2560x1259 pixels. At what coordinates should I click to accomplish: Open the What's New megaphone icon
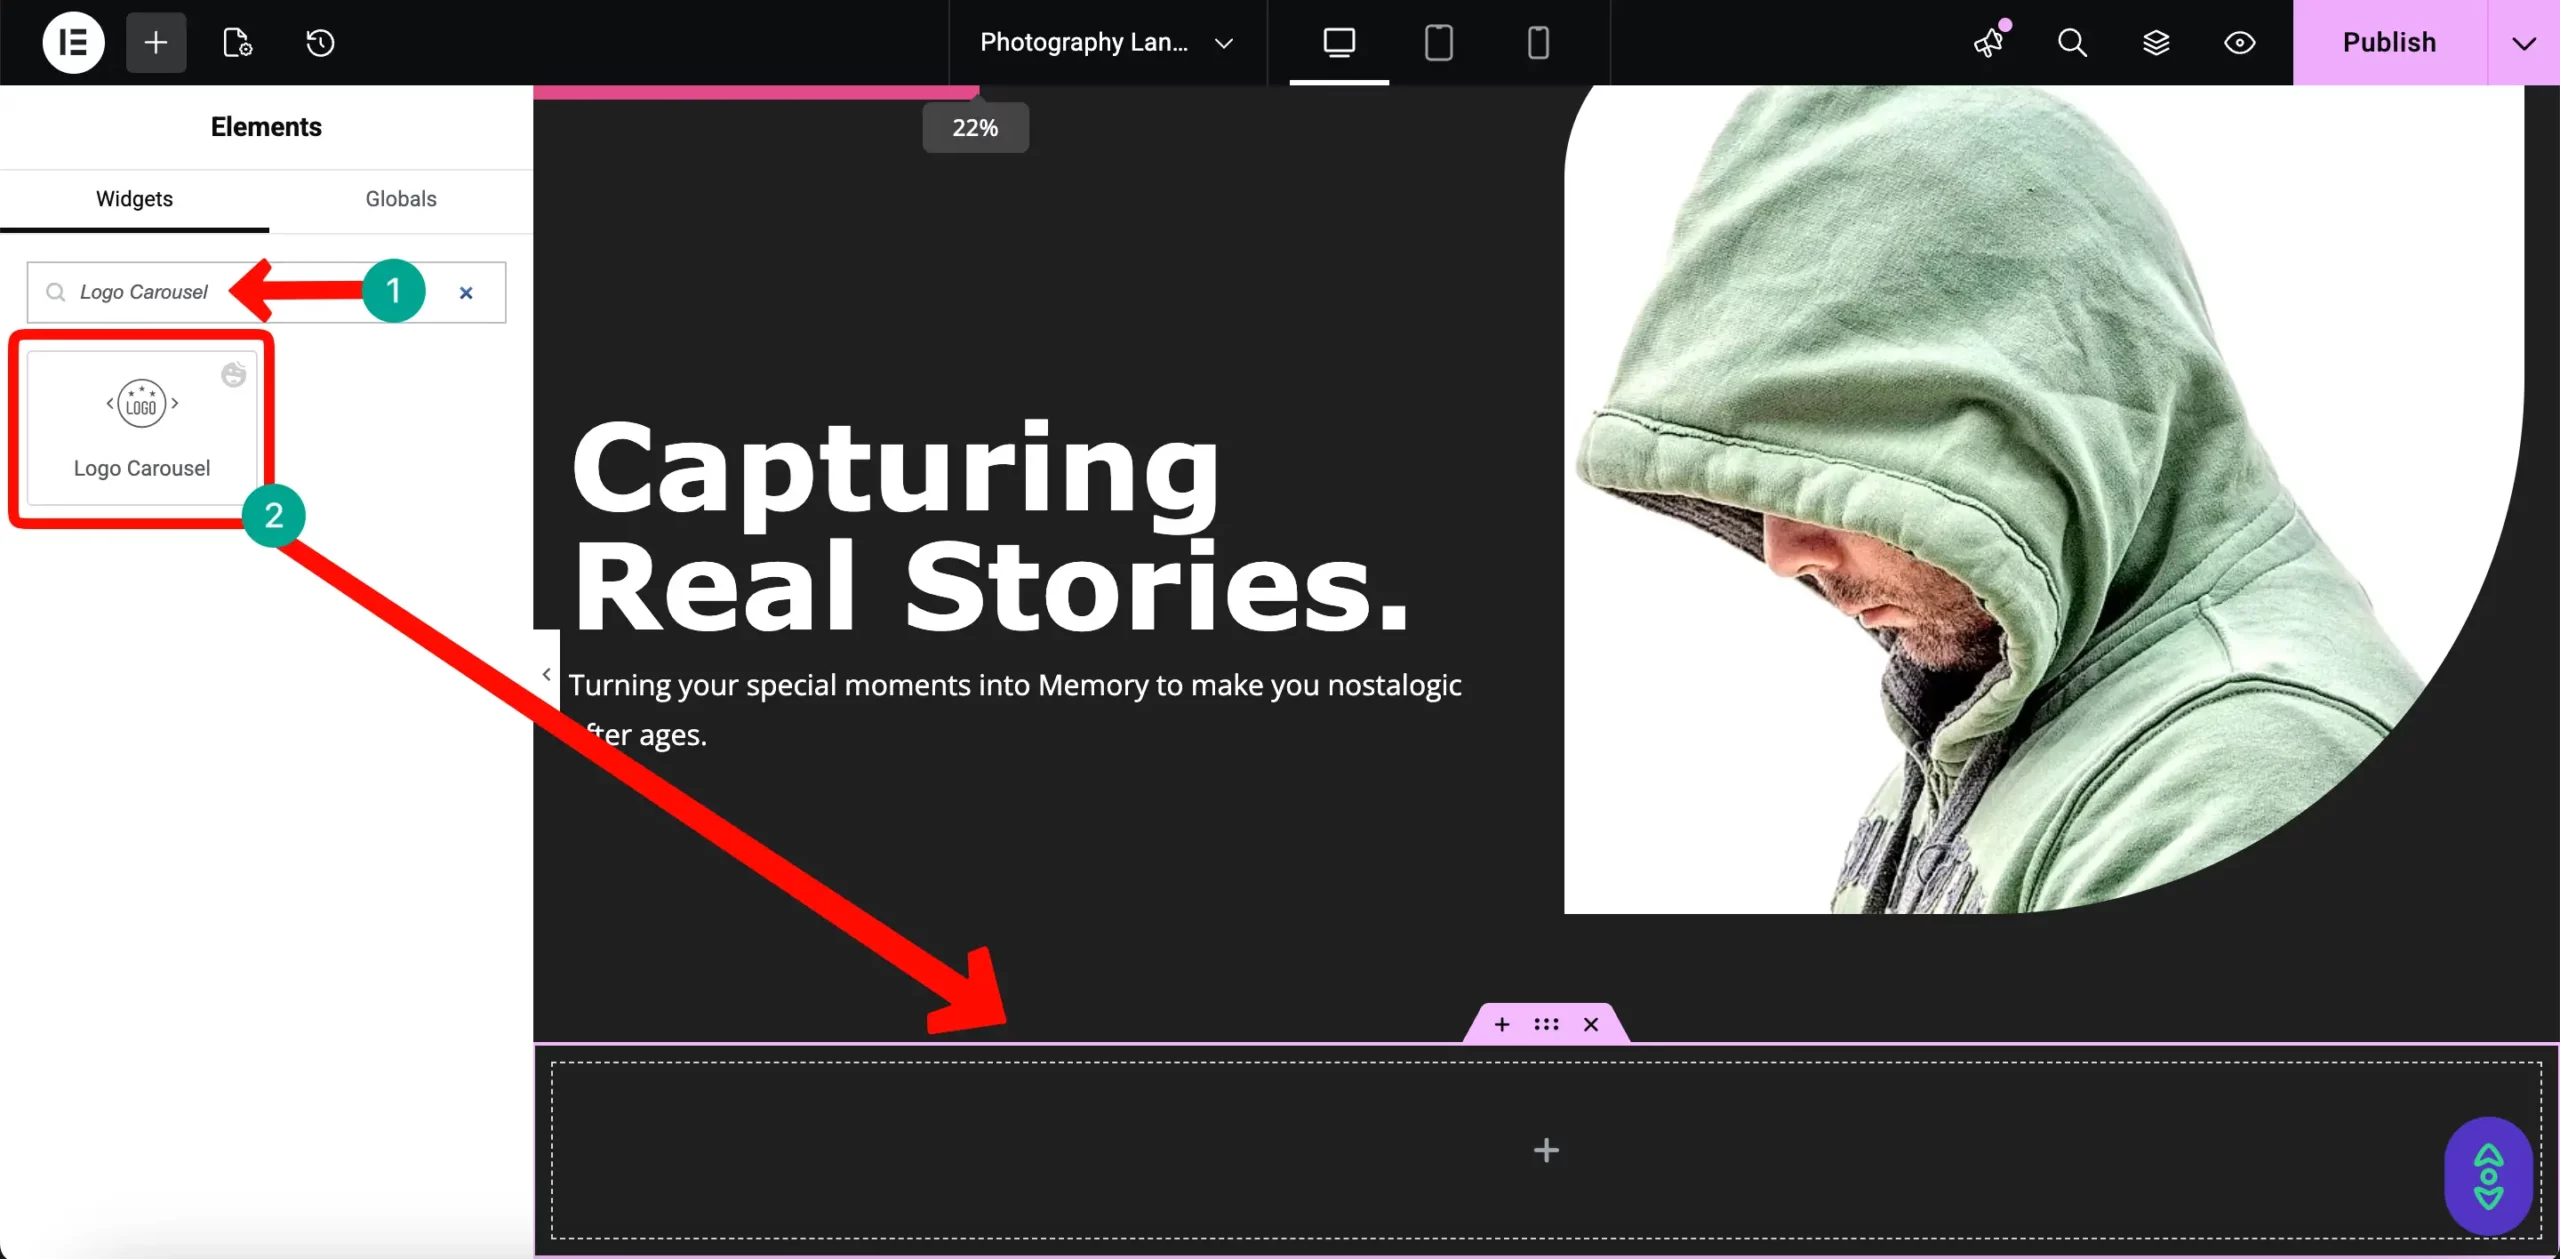pos(1989,42)
